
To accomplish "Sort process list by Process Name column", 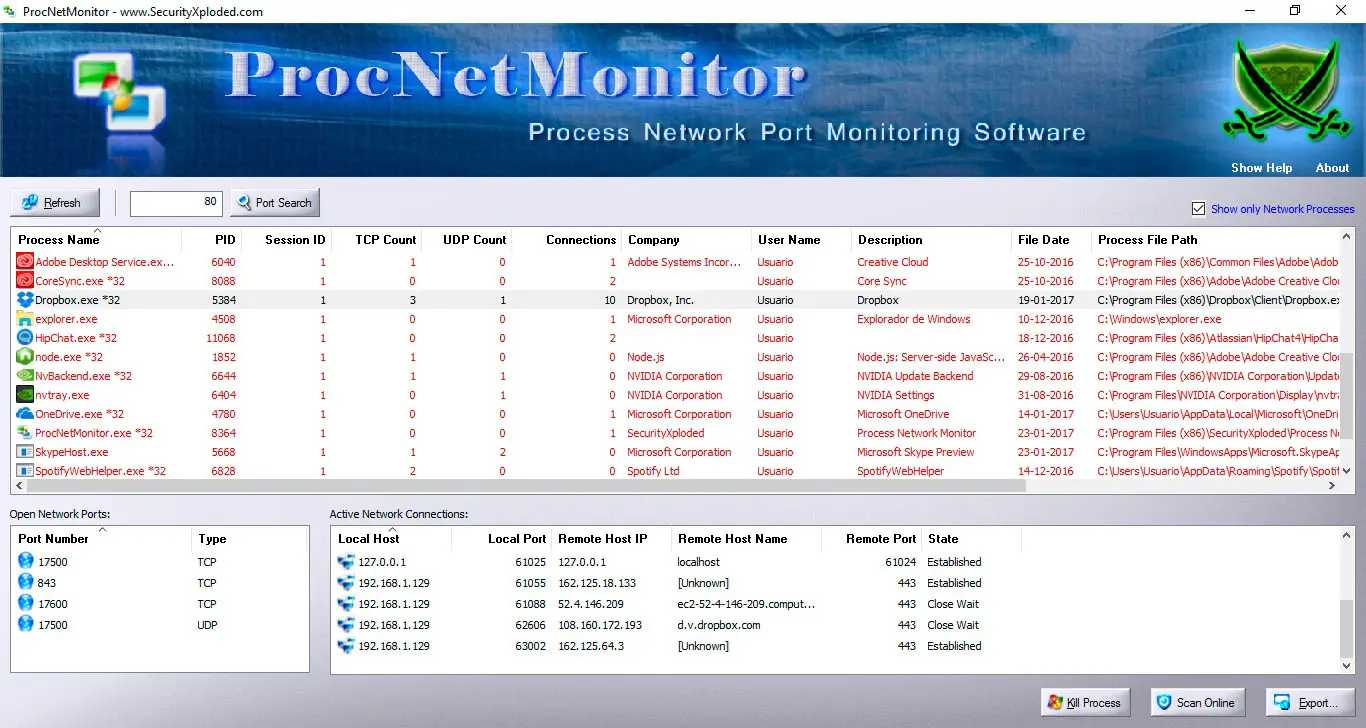I will point(96,240).
